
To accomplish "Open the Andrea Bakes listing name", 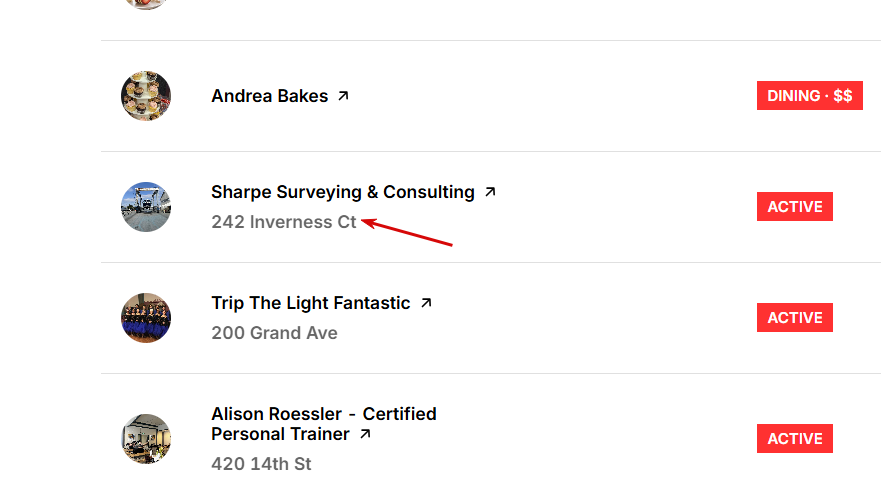I will point(269,96).
